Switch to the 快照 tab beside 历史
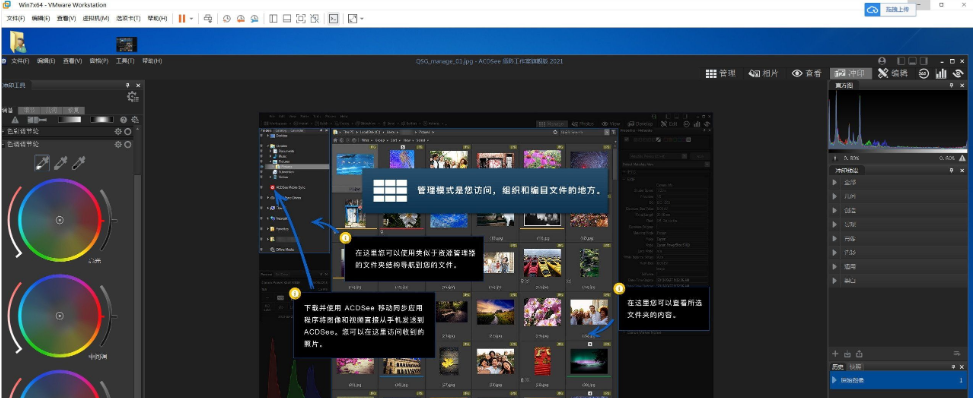Screen dimensions: 973x398 [x=854, y=366]
